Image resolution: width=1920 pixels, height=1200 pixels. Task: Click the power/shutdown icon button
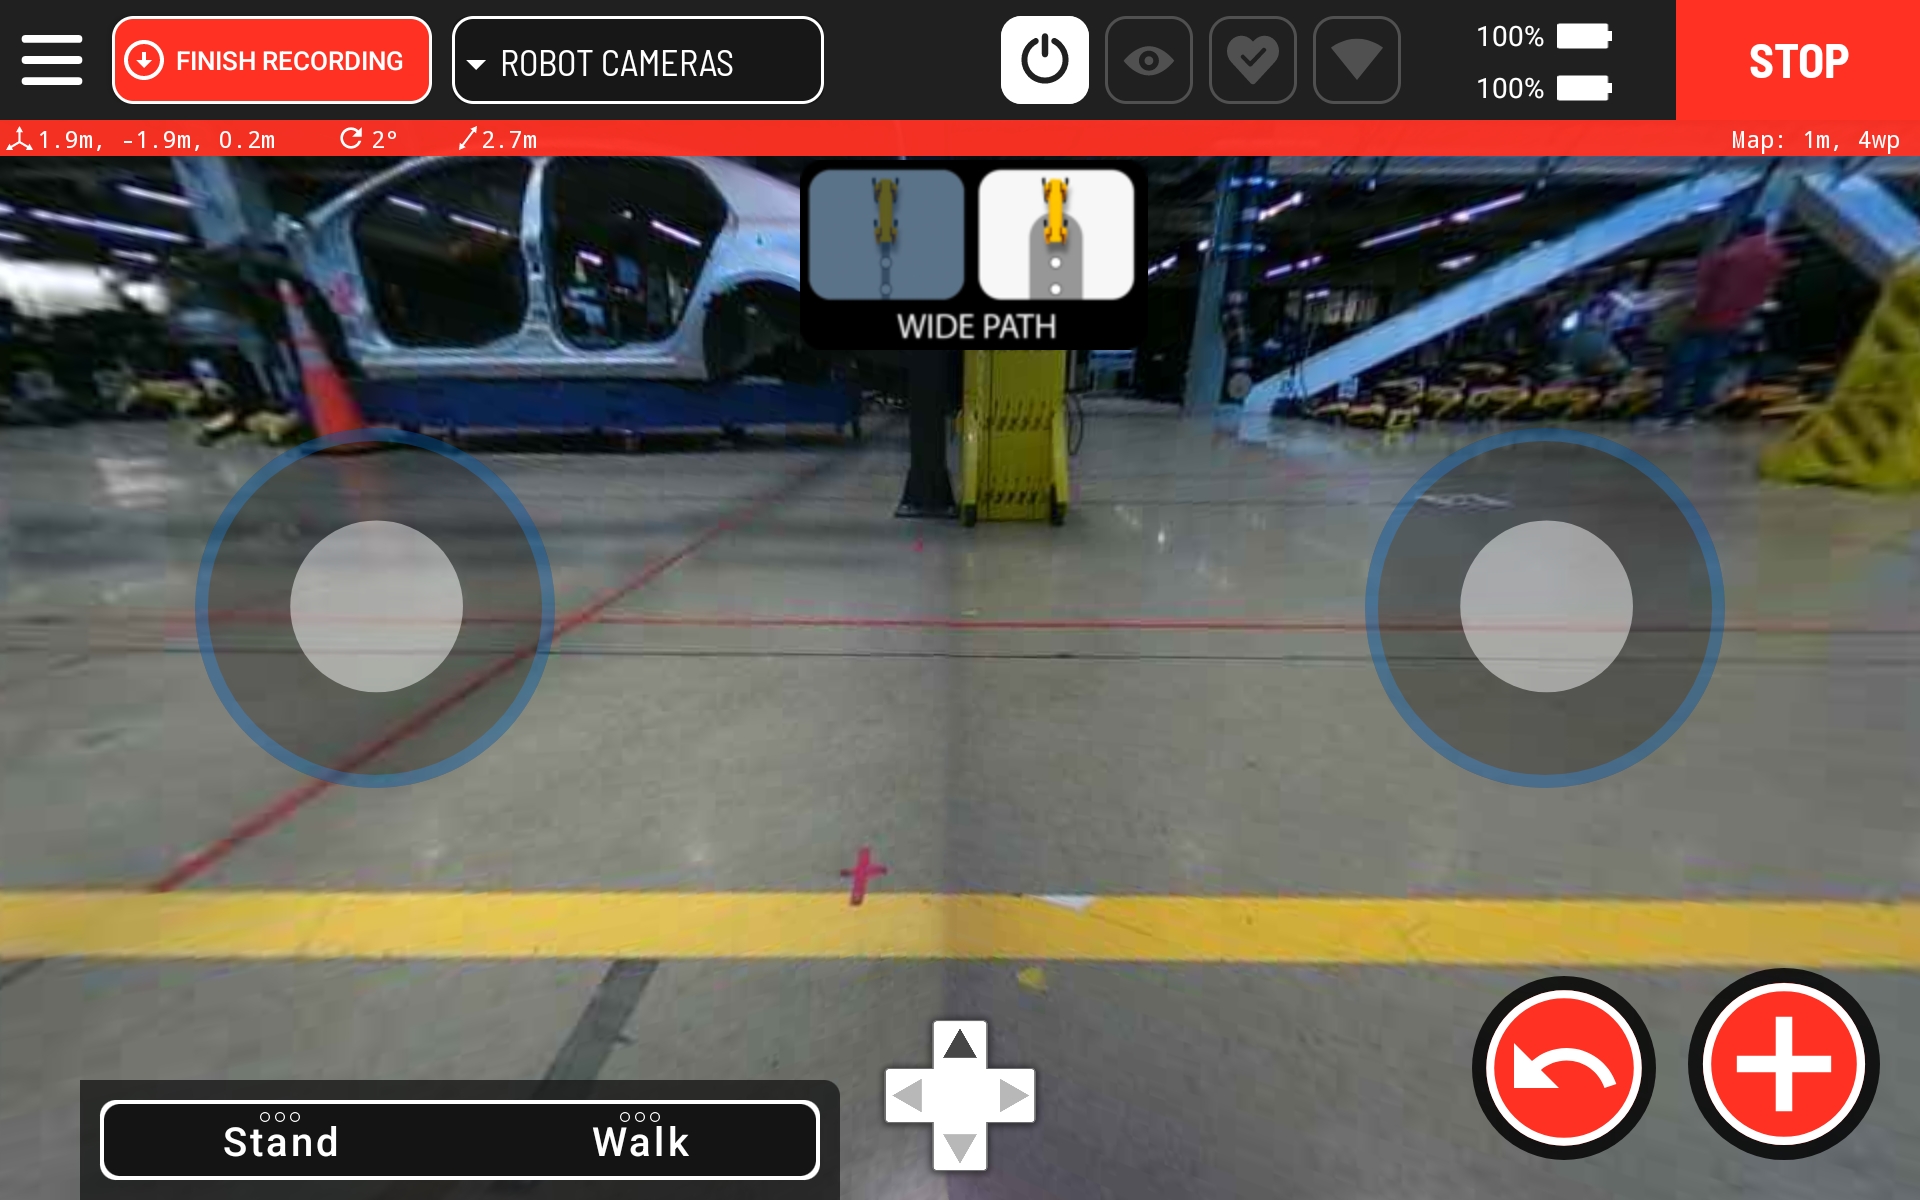(1045, 61)
